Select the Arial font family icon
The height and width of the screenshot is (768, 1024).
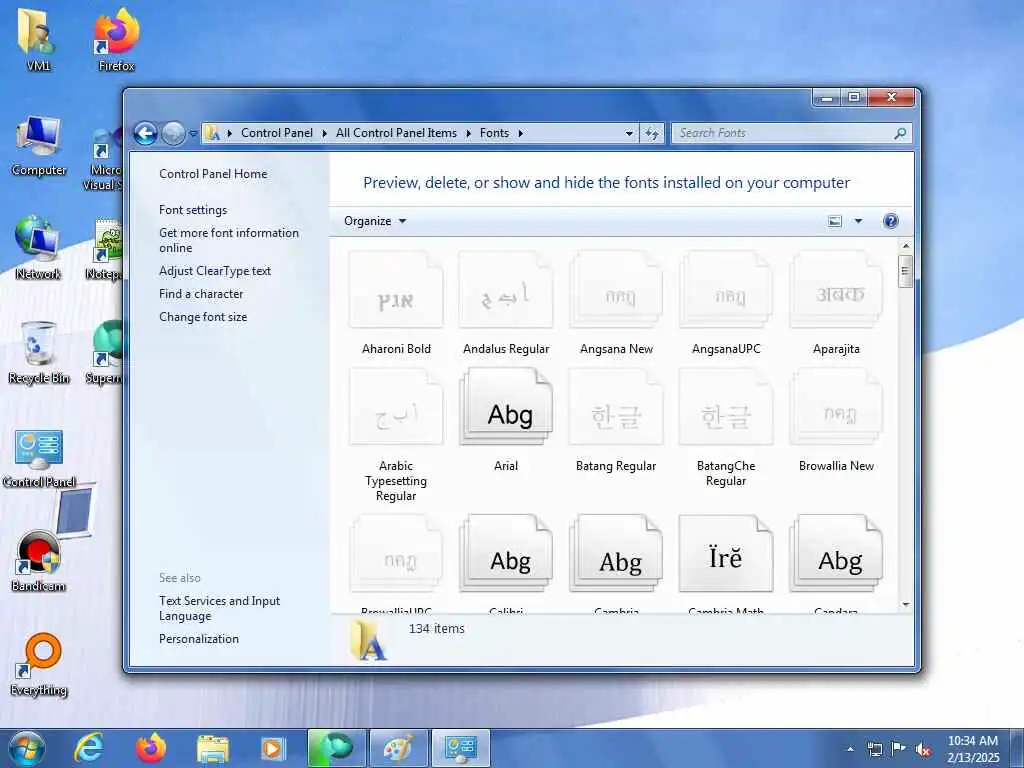click(x=506, y=408)
